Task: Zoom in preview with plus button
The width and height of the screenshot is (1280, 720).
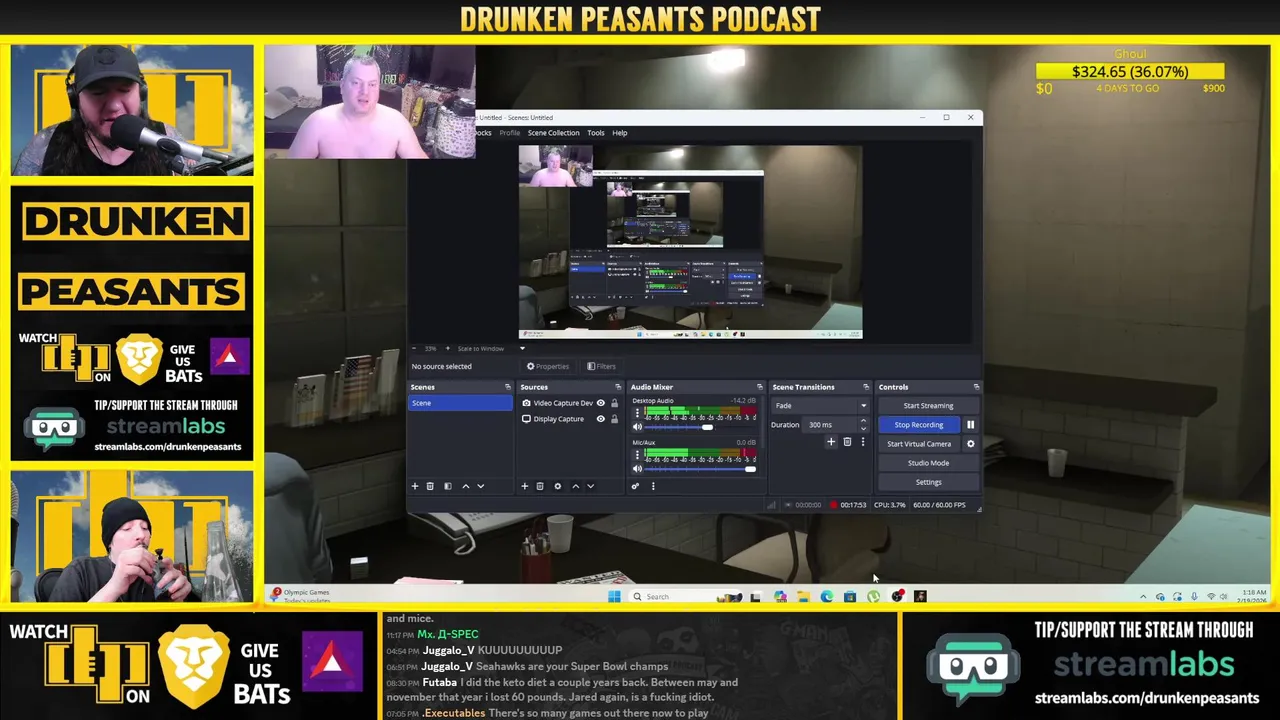Action: 448,348
